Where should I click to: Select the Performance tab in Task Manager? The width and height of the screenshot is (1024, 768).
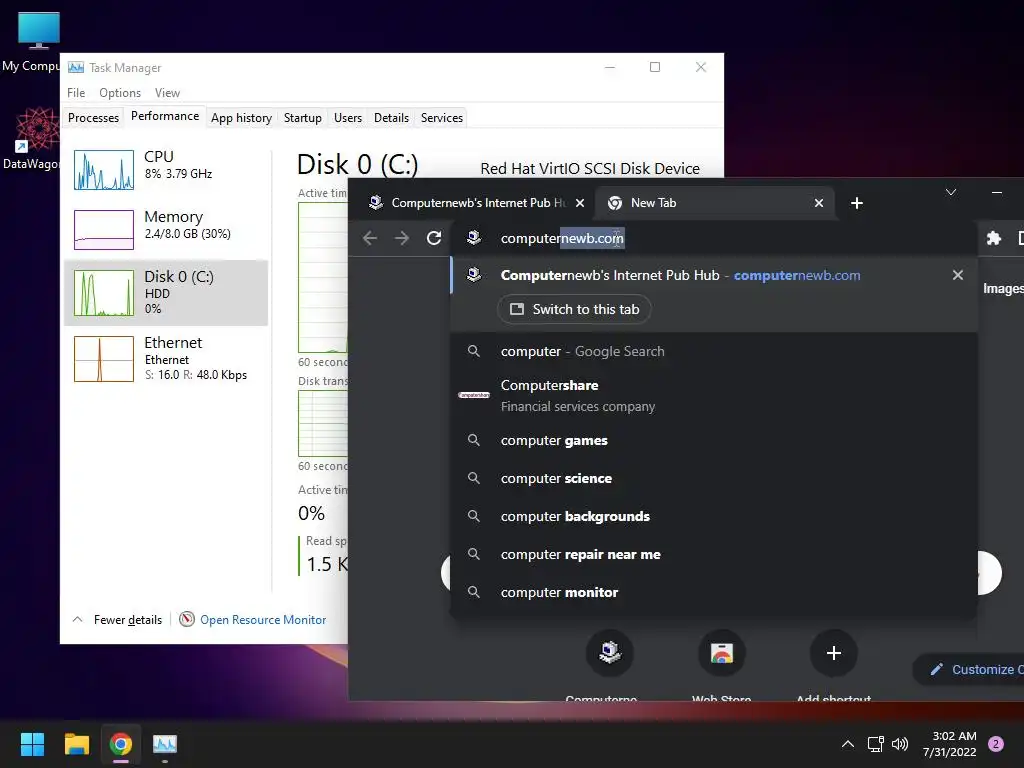[x=165, y=116]
